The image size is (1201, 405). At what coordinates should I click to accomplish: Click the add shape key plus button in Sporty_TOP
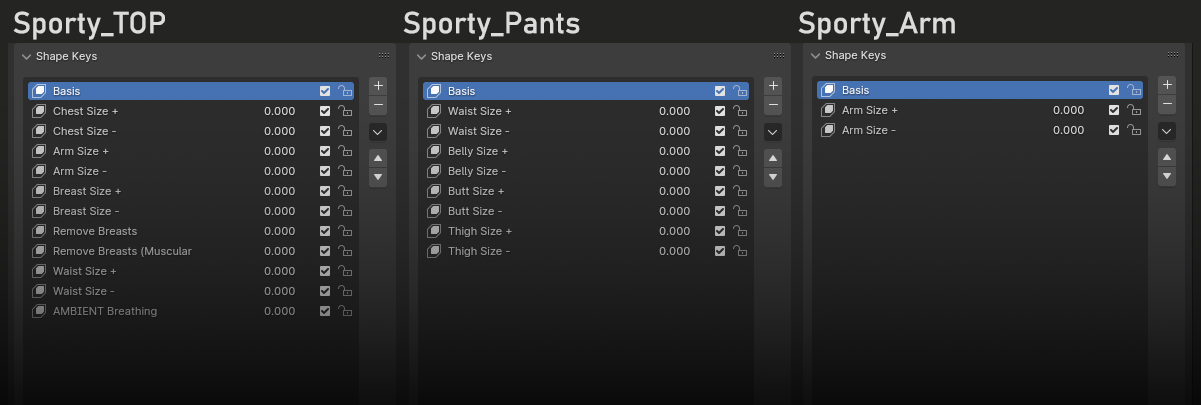378,86
